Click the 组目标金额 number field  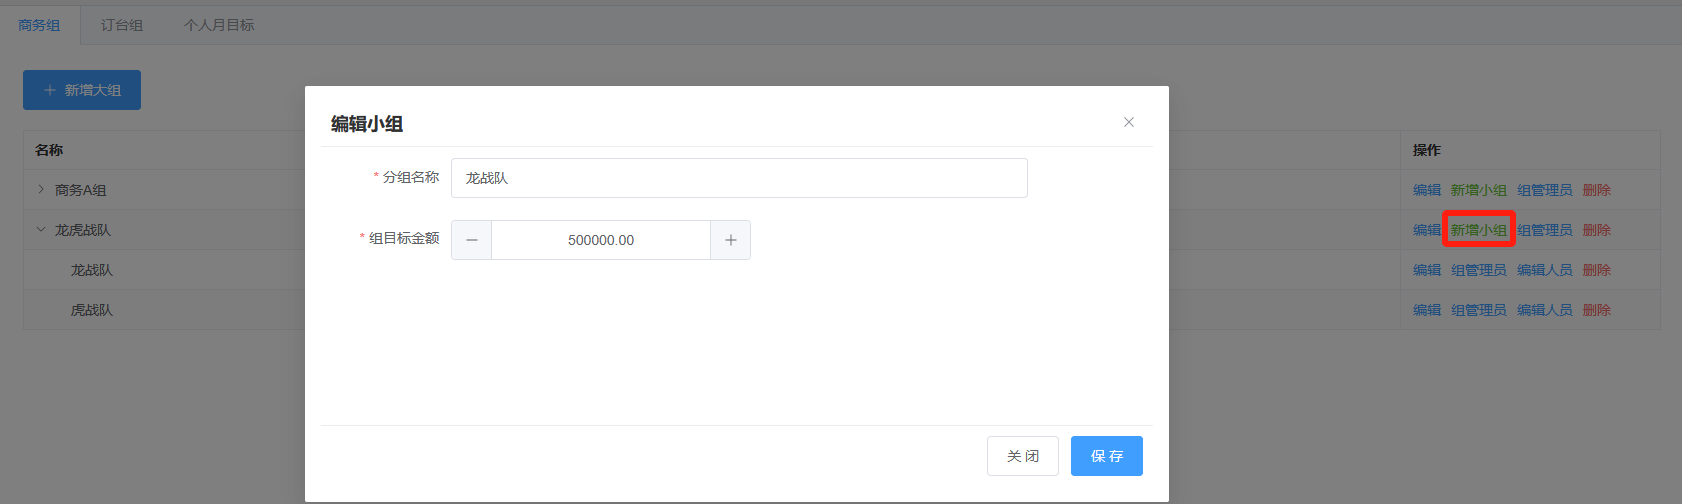click(x=600, y=240)
